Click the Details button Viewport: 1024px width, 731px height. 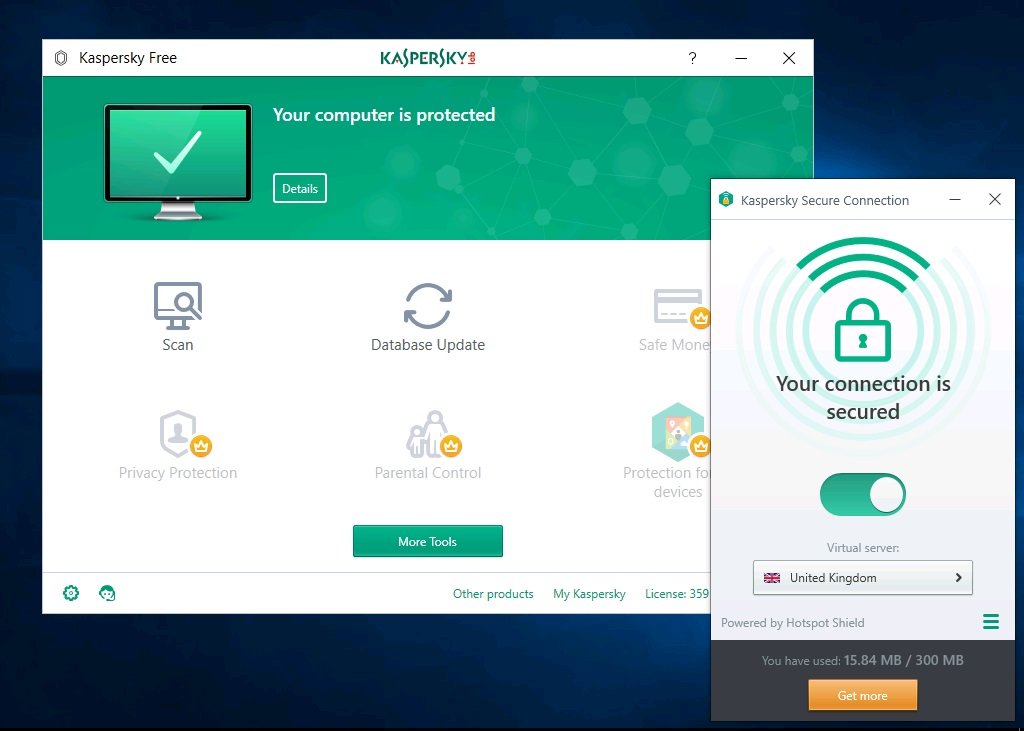[x=300, y=188]
